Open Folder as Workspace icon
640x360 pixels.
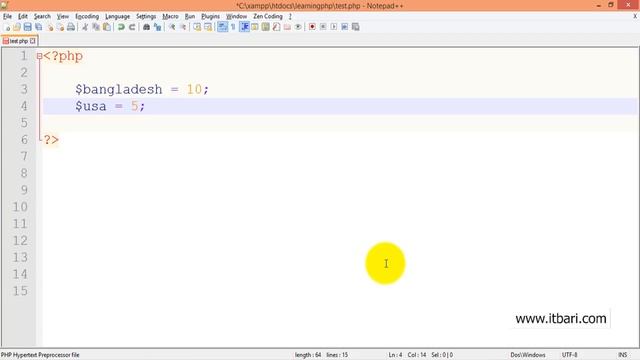coord(287,27)
